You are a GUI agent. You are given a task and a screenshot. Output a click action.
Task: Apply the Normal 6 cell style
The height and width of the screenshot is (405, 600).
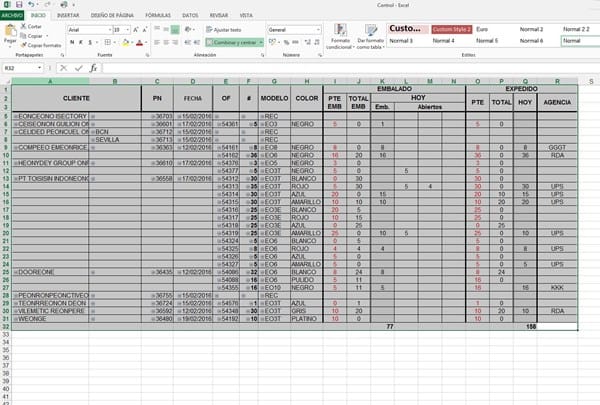click(x=538, y=41)
